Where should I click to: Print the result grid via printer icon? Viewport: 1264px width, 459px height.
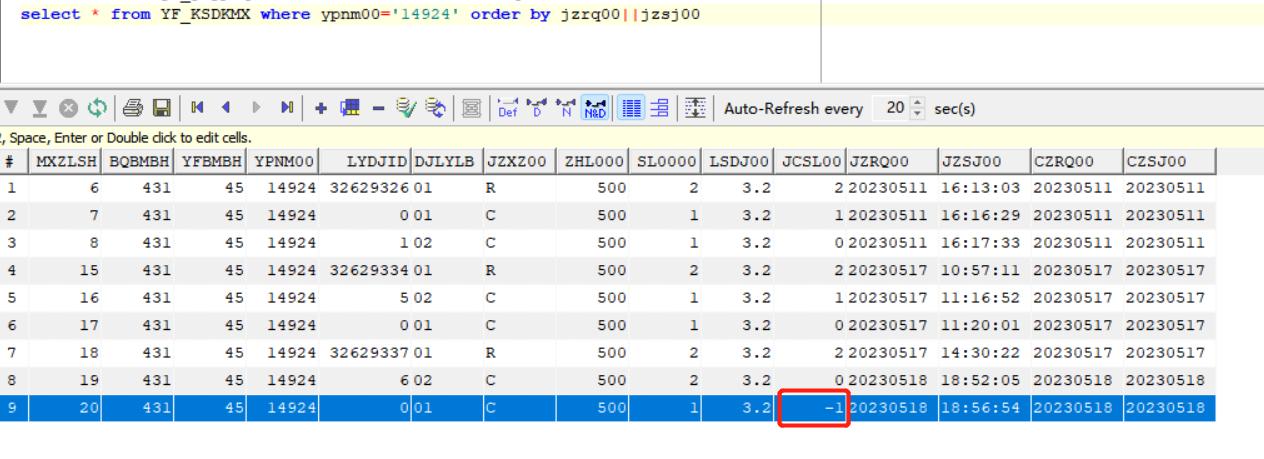(x=134, y=107)
